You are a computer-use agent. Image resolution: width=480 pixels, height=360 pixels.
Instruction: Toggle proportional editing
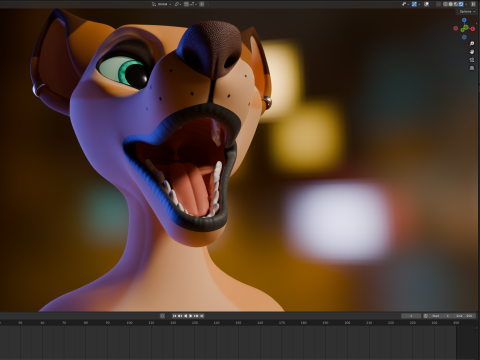coord(202,4)
